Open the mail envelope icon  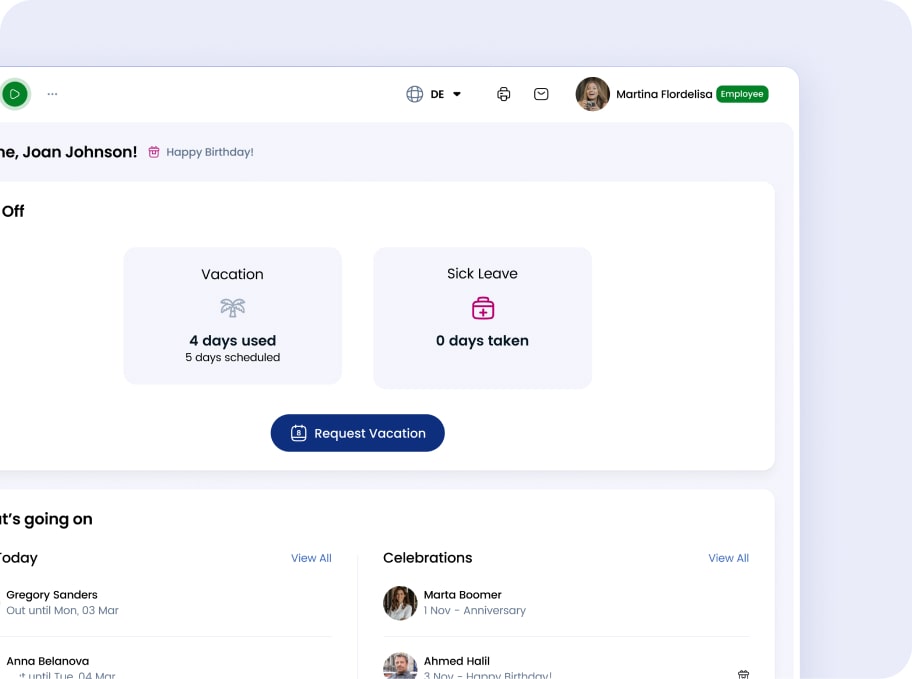click(541, 94)
